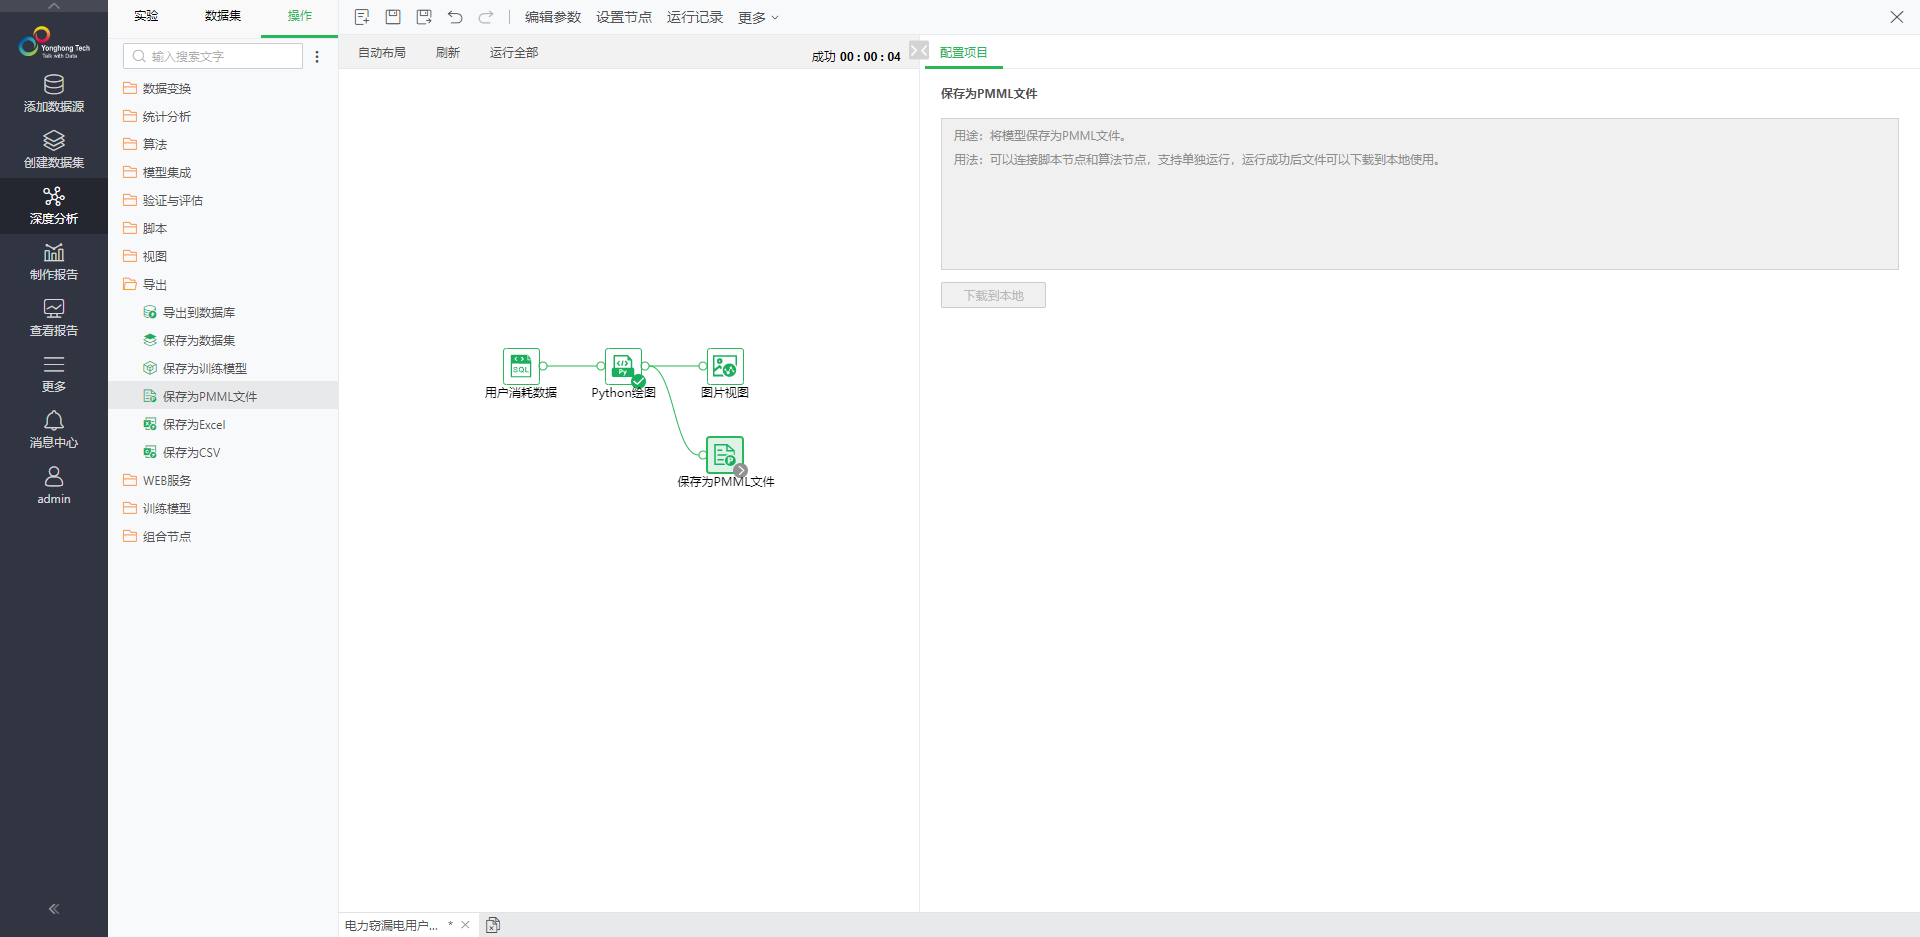The height and width of the screenshot is (937, 1920).
Task: Open 查看报告 in the sidebar
Action: [54, 317]
